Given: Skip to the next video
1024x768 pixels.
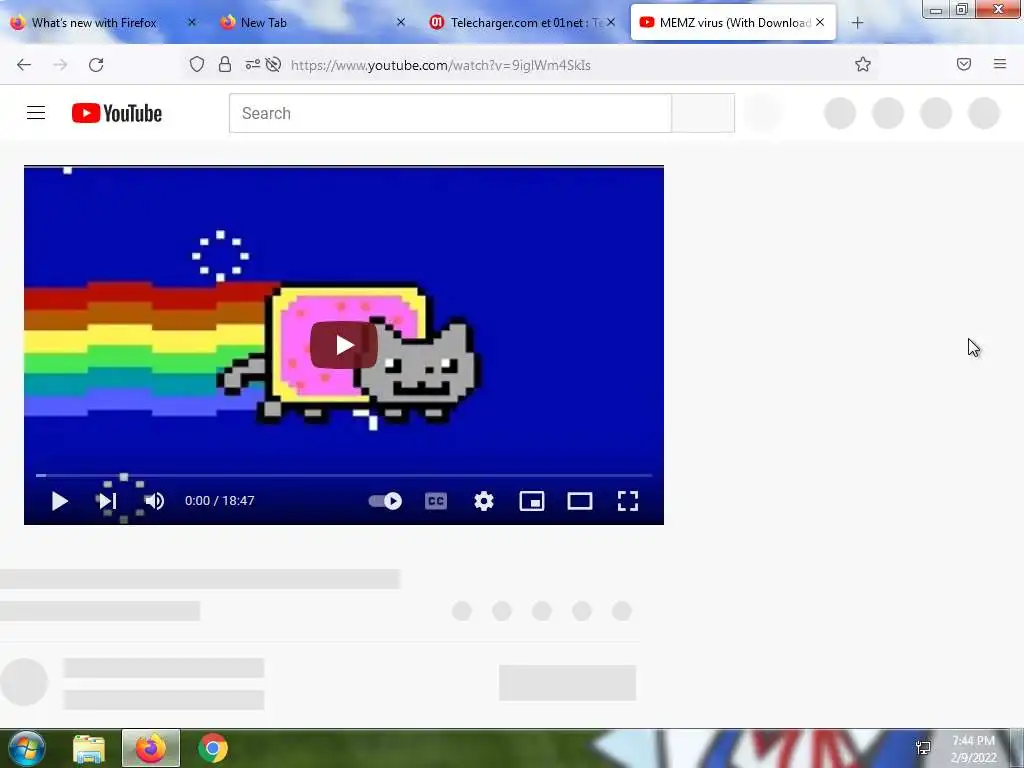Looking at the screenshot, I should [107, 501].
